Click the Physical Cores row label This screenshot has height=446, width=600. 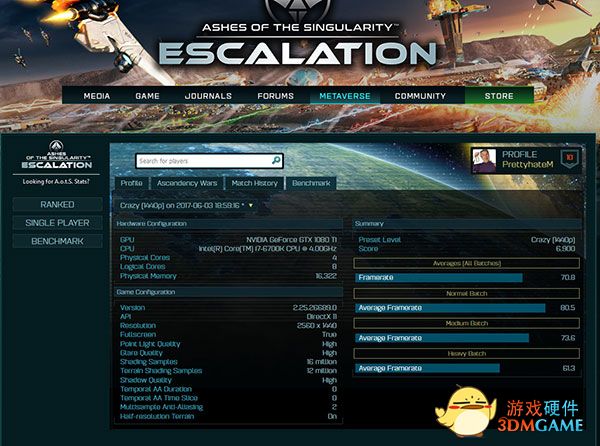click(145, 257)
